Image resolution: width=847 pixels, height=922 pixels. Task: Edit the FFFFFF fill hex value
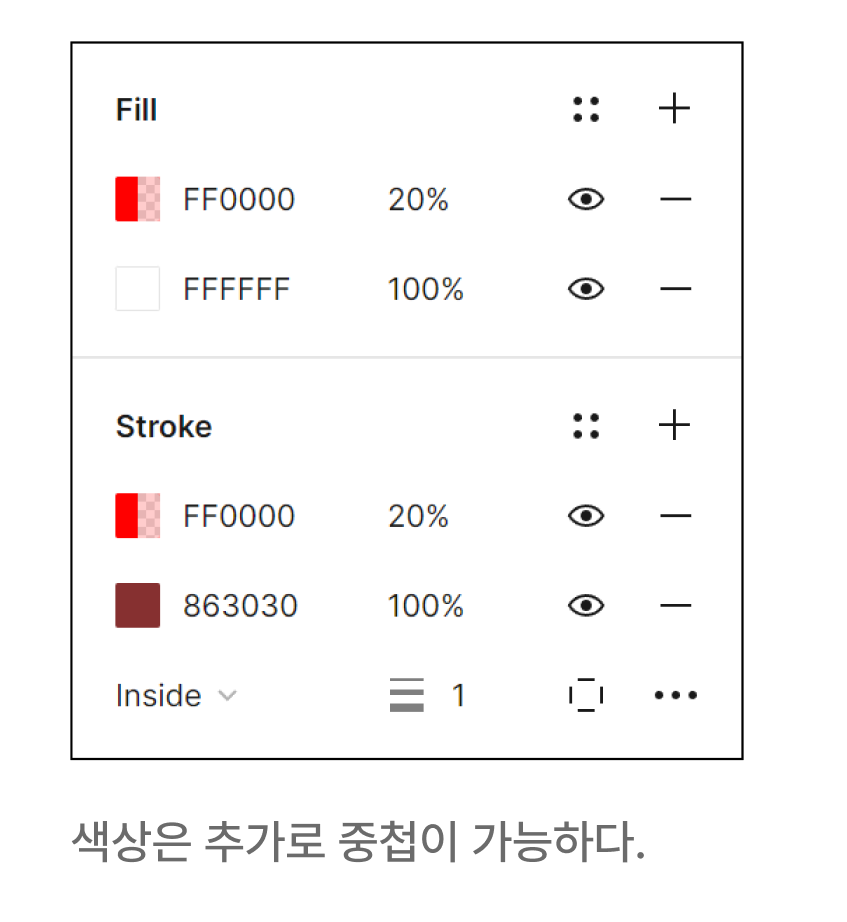point(236,289)
